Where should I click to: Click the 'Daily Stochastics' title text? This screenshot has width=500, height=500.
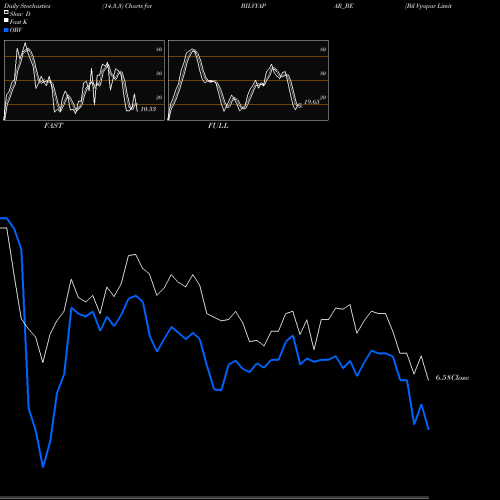click(27, 6)
